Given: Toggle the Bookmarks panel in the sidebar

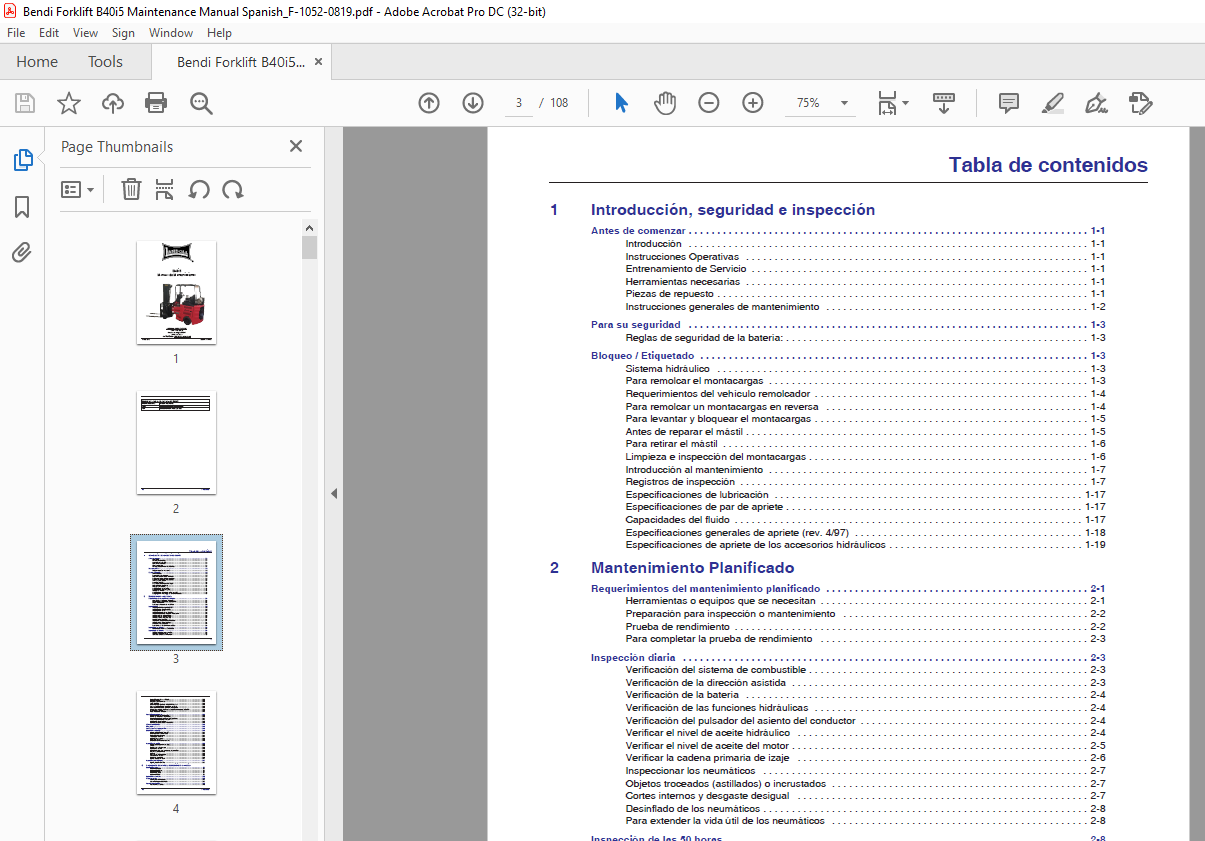Looking at the screenshot, I should pyautogui.click(x=22, y=207).
